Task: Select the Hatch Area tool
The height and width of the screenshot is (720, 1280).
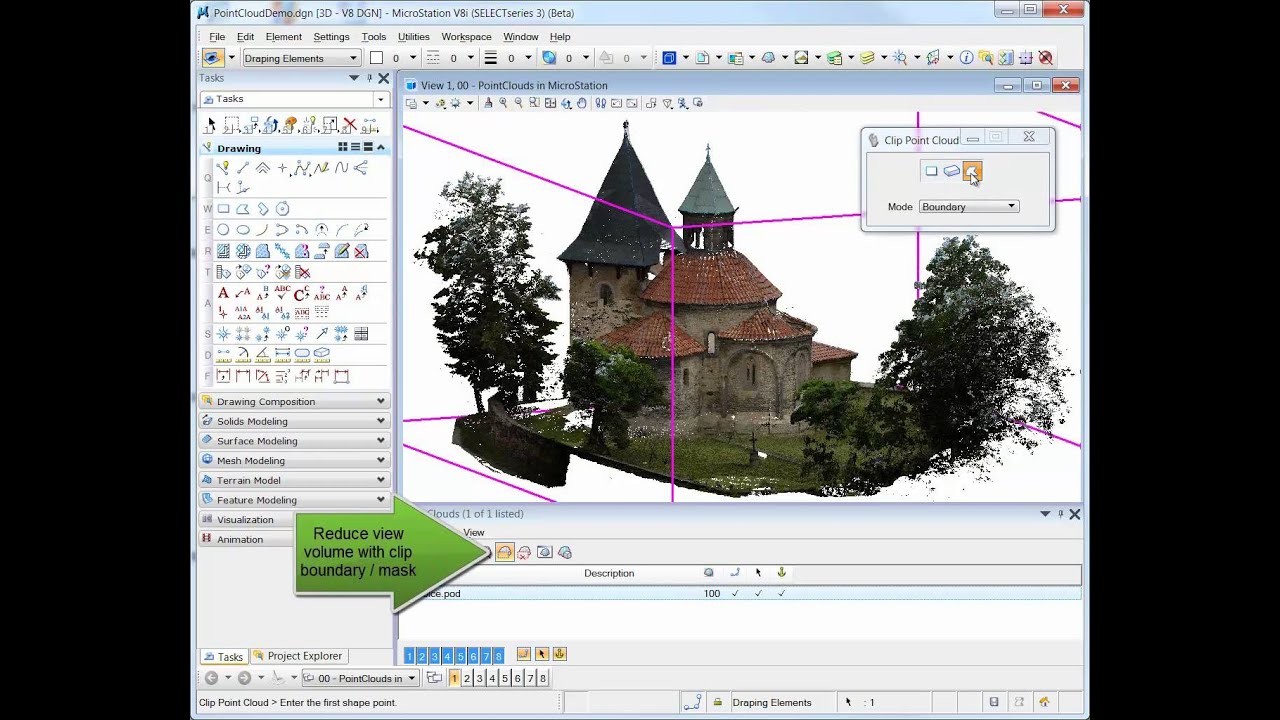Action: coord(223,251)
